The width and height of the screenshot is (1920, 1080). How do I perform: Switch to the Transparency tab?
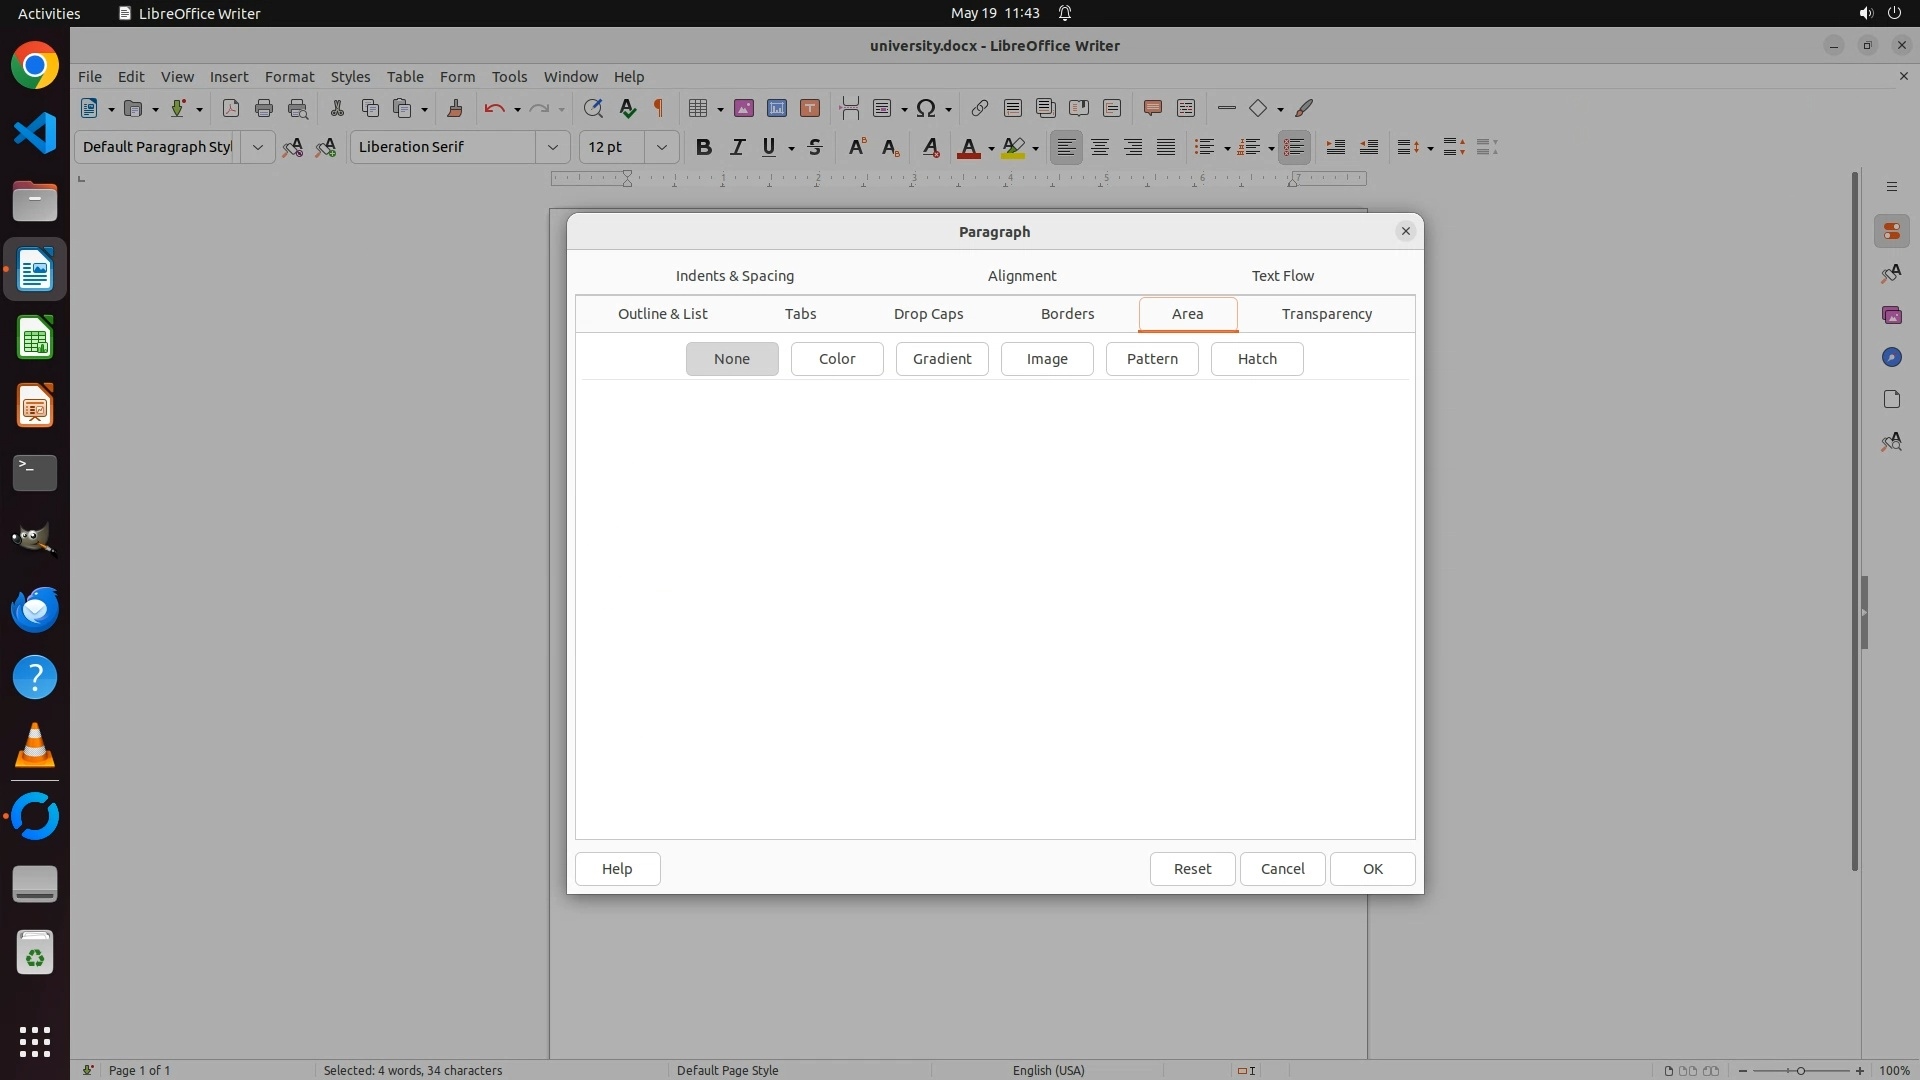[1326, 314]
